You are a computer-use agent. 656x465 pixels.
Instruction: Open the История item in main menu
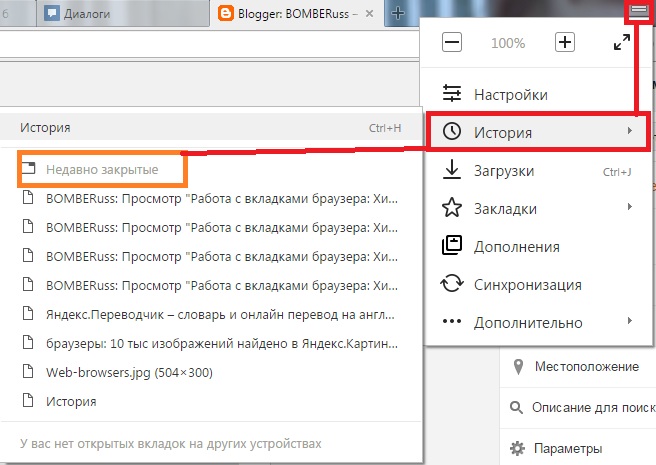click(x=538, y=132)
